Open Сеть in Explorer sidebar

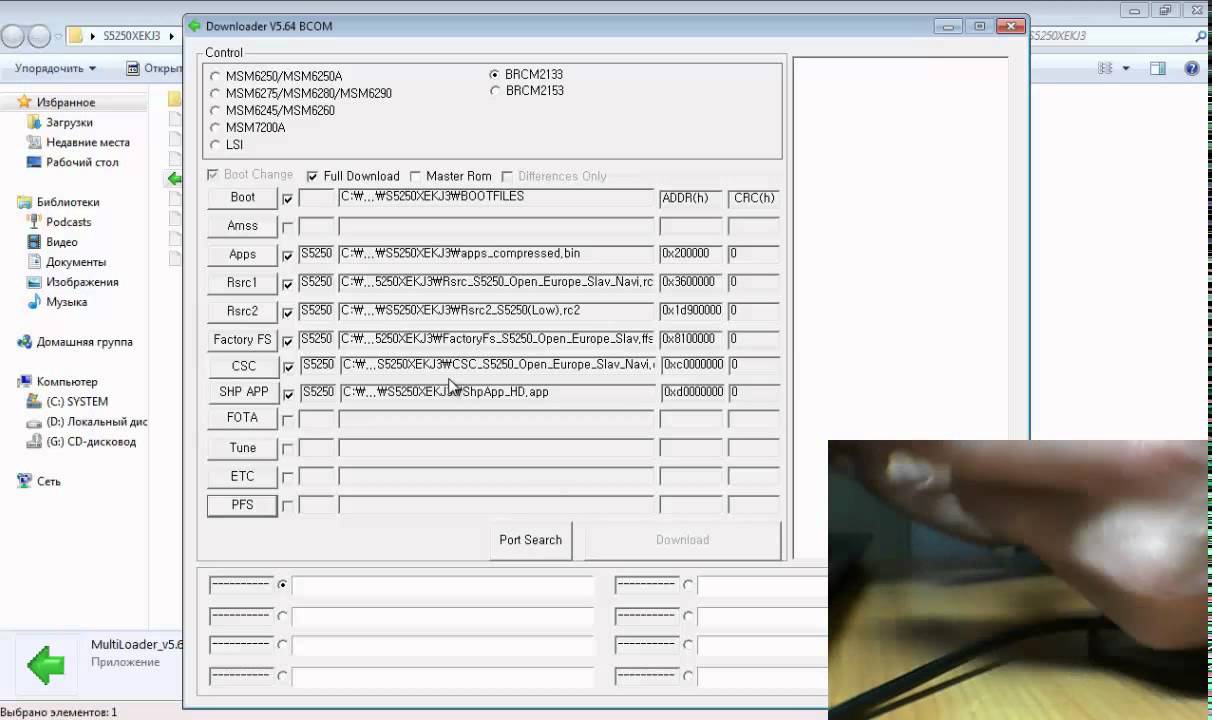49,482
